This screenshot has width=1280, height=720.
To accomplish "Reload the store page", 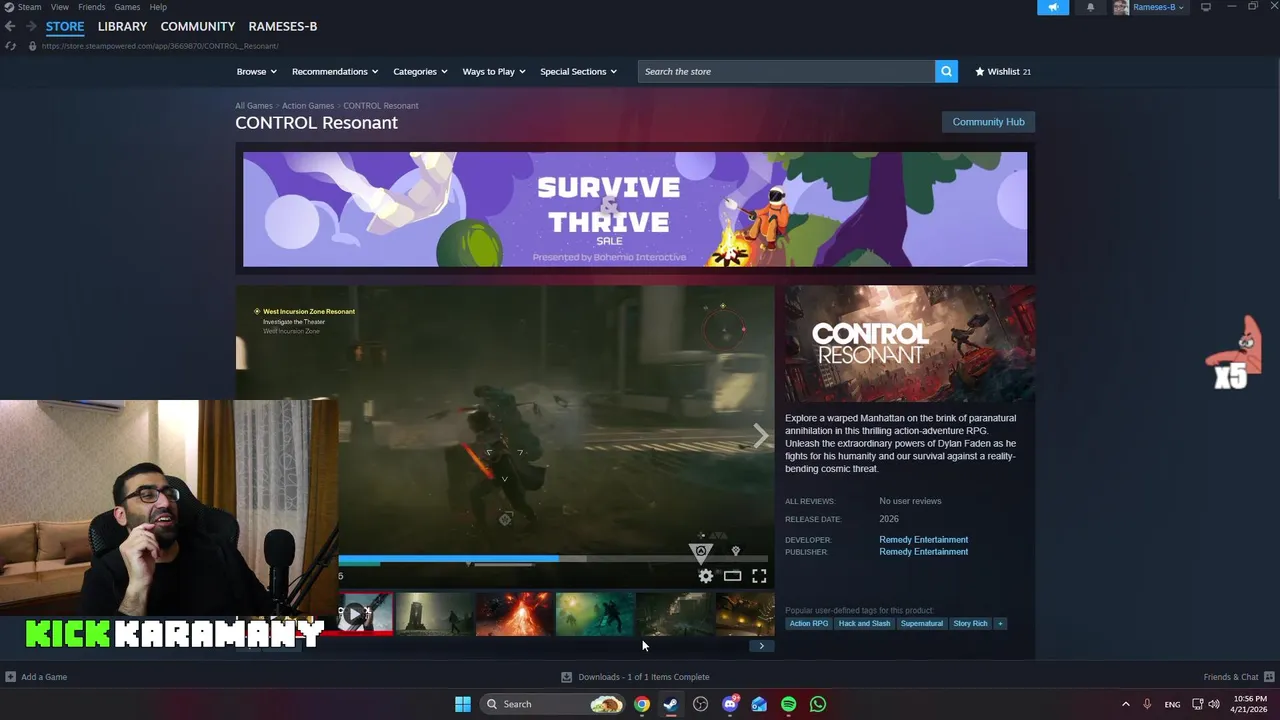I will [10, 46].
